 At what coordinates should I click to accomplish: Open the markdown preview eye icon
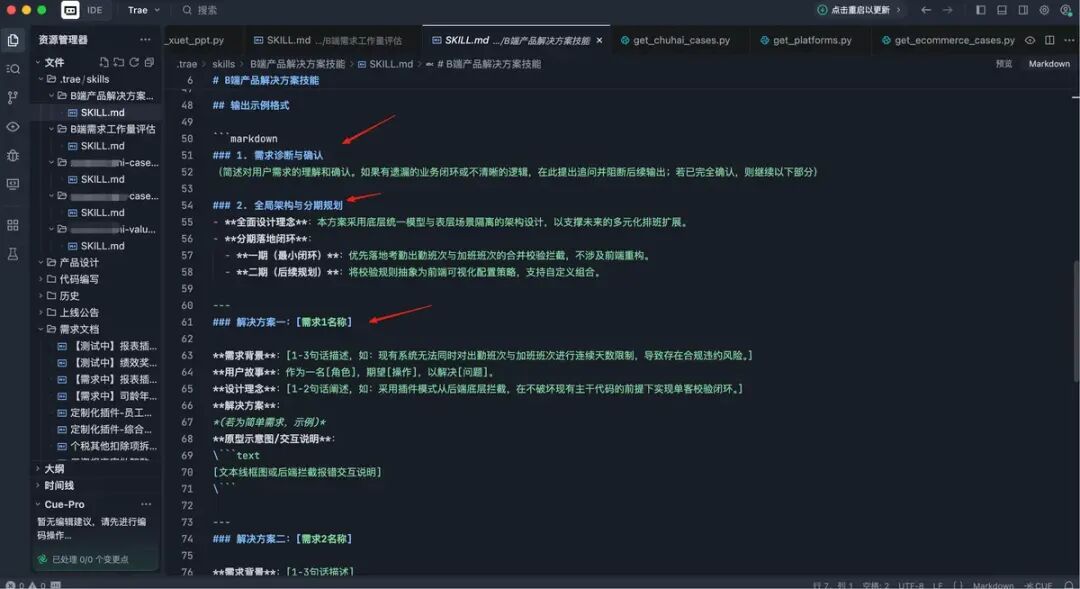[1030, 40]
